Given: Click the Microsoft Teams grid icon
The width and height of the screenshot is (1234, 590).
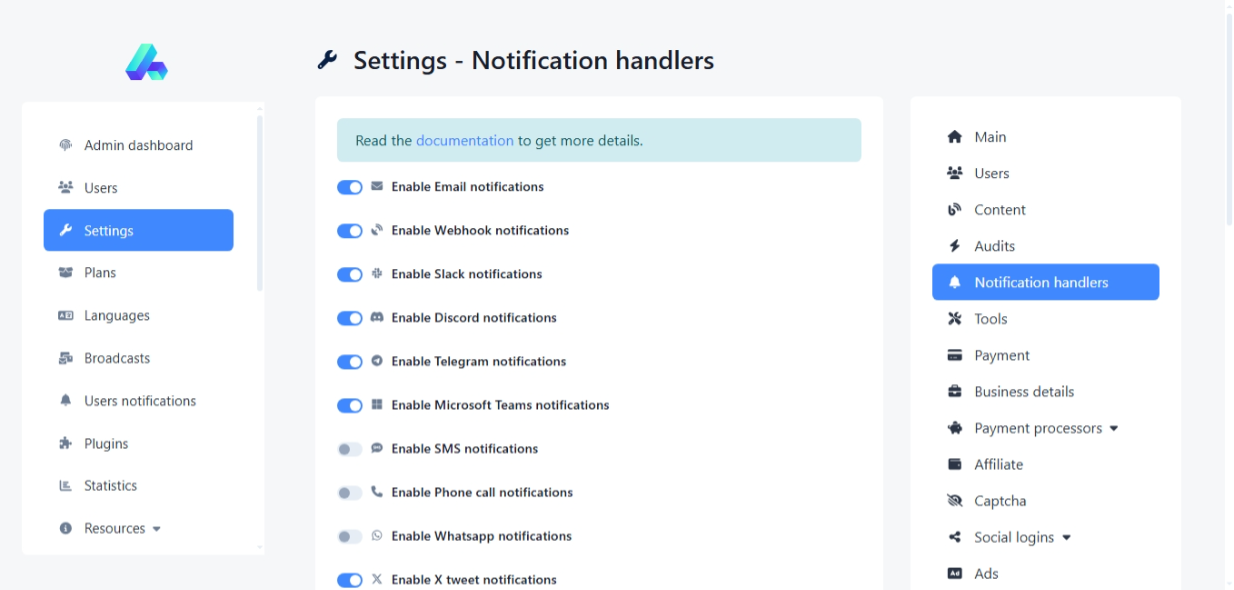Looking at the screenshot, I should (377, 405).
